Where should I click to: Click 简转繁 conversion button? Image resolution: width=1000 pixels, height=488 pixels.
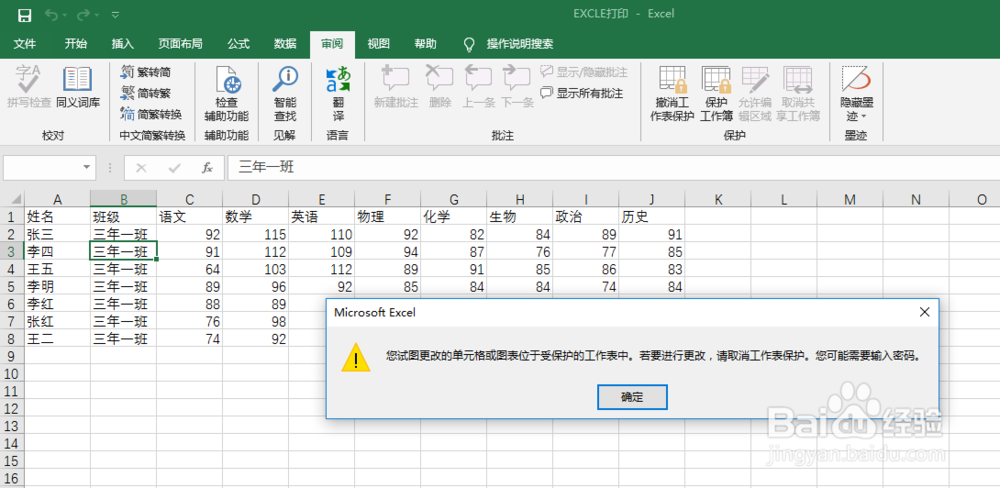pyautogui.click(x=147, y=93)
